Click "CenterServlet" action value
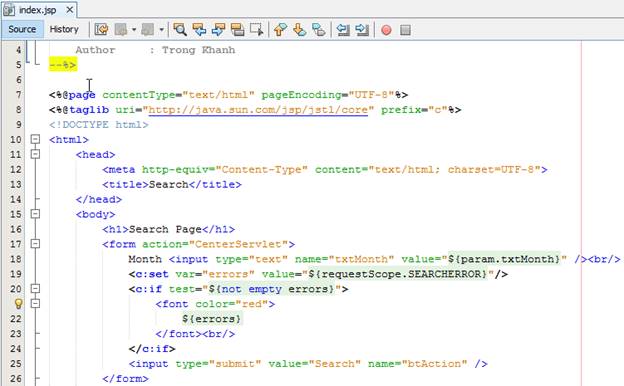 click(238, 244)
